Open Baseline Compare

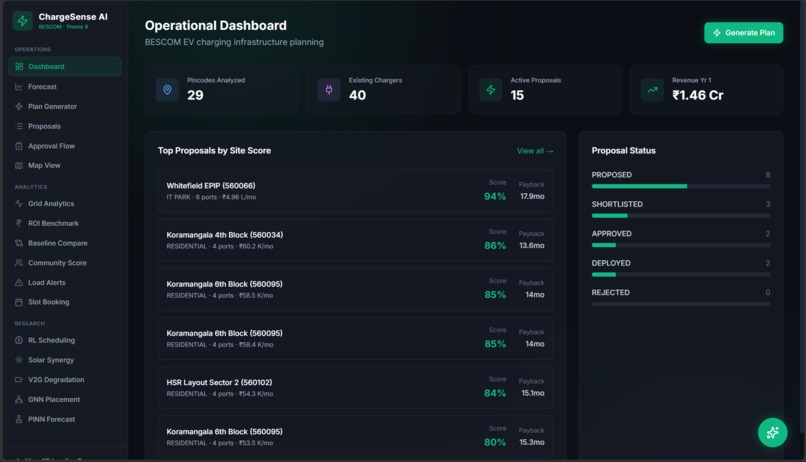pyautogui.click(x=65, y=243)
